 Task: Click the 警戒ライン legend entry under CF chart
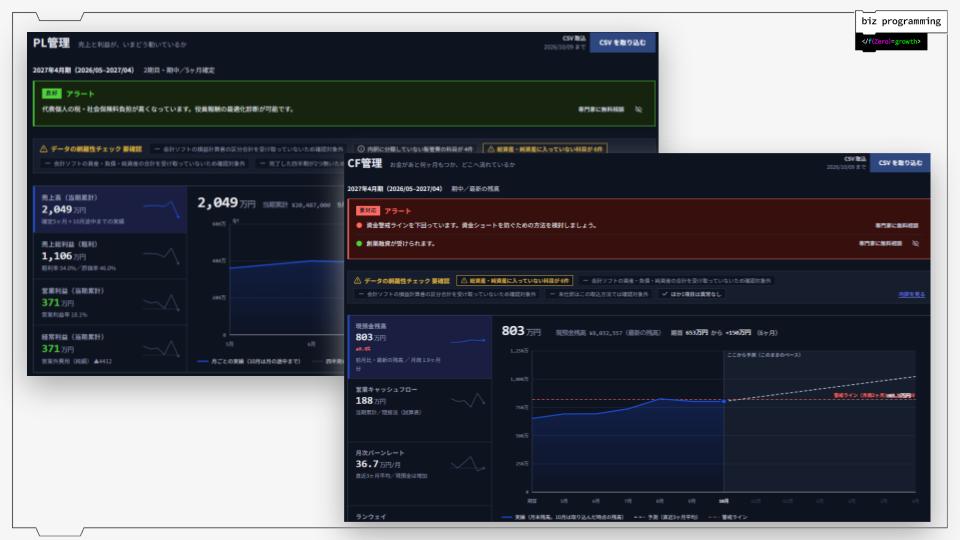pyautogui.click(x=727, y=517)
